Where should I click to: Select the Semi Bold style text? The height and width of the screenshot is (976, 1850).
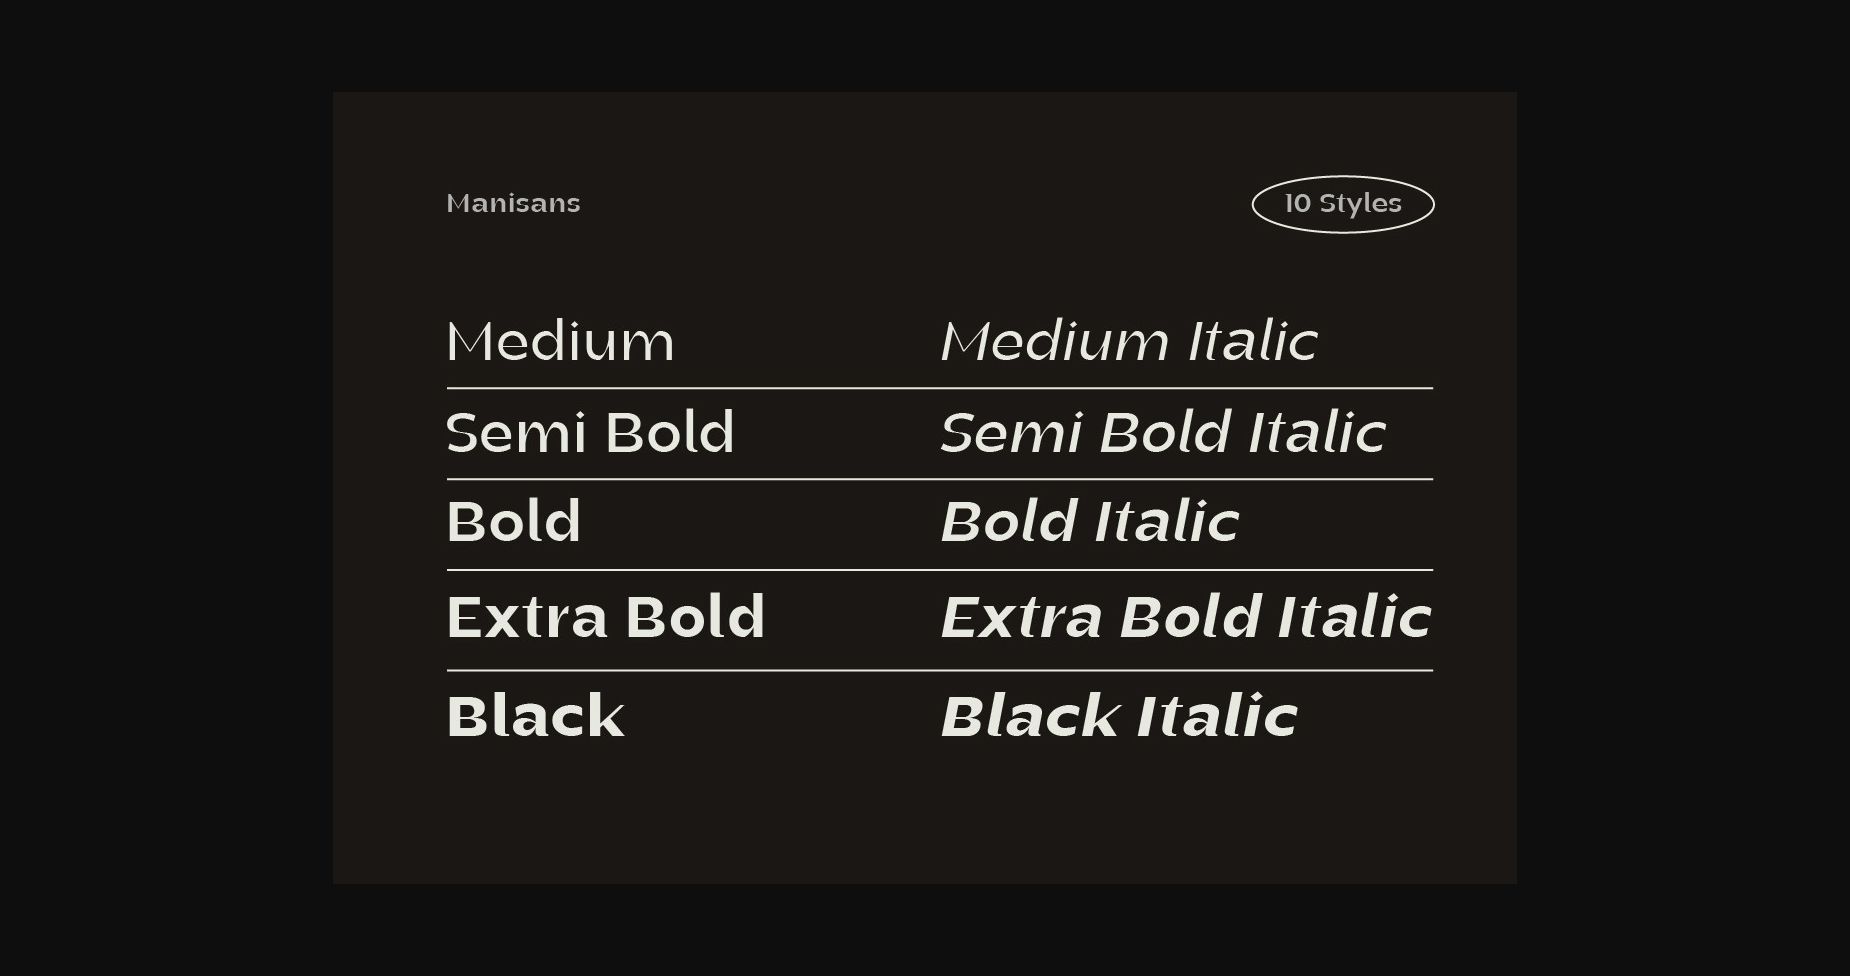(591, 432)
